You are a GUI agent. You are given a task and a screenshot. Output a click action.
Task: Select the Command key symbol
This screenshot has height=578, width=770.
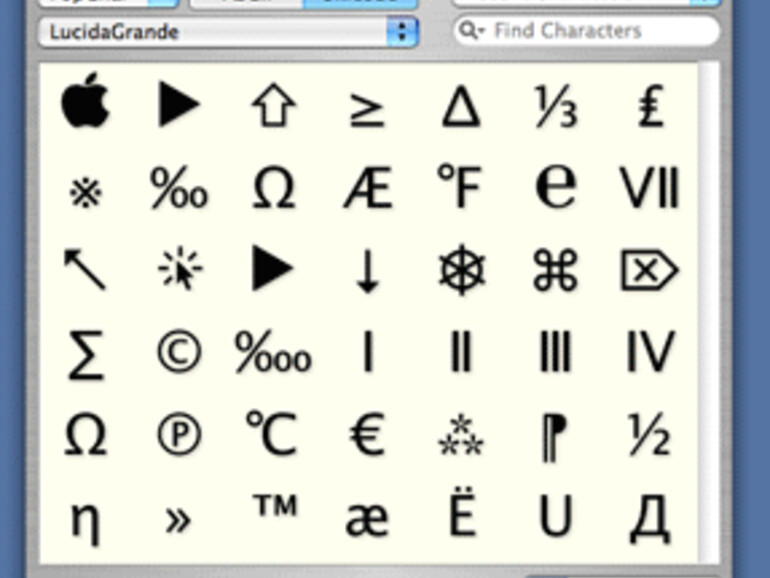555,271
